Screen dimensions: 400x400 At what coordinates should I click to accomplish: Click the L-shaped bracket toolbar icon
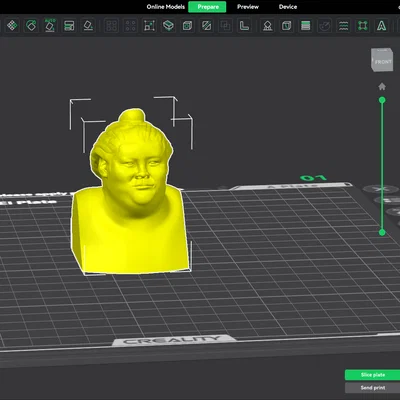(244, 26)
